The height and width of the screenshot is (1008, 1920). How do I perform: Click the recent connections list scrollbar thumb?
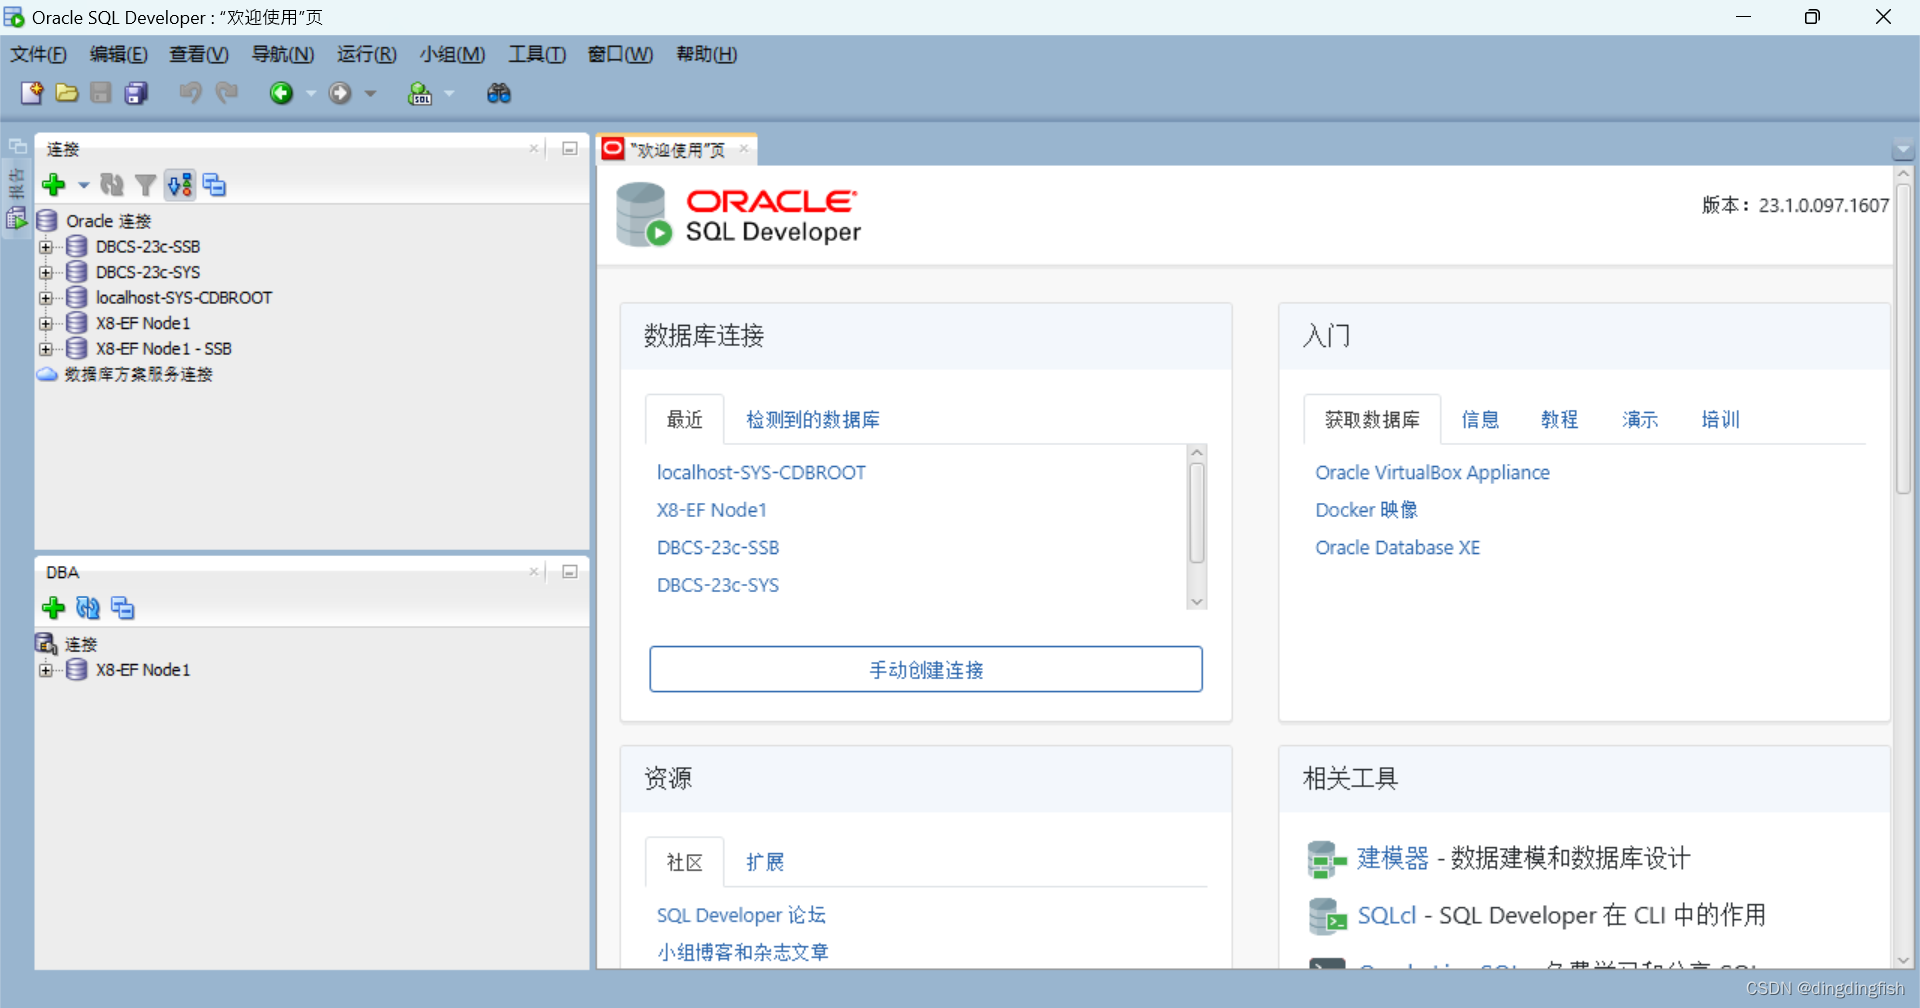click(1197, 513)
